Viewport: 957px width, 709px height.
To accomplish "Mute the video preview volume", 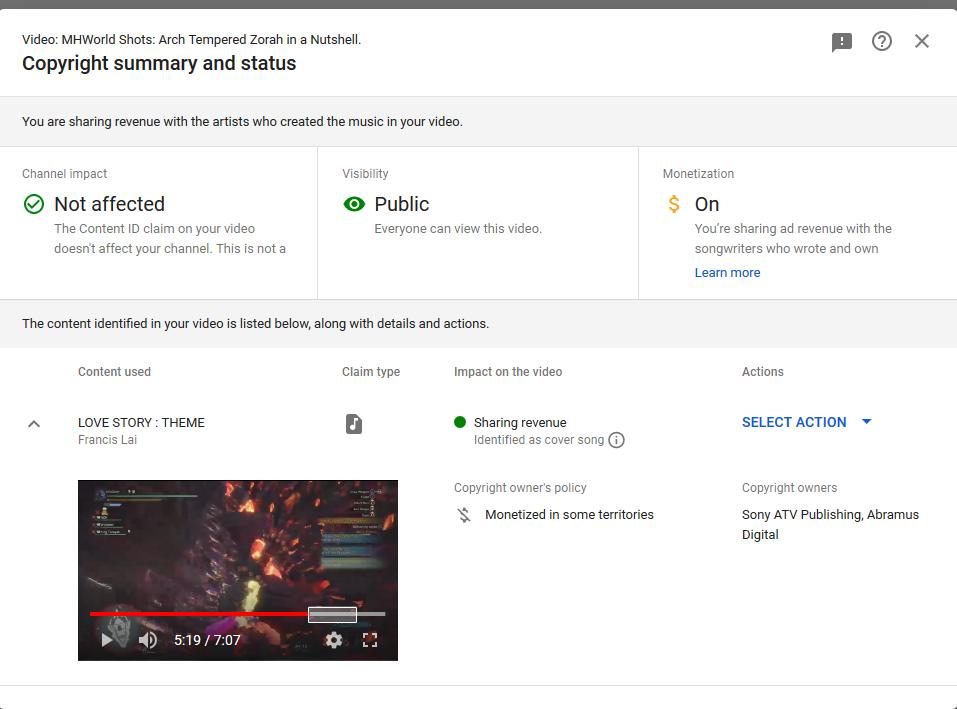I will (x=148, y=640).
